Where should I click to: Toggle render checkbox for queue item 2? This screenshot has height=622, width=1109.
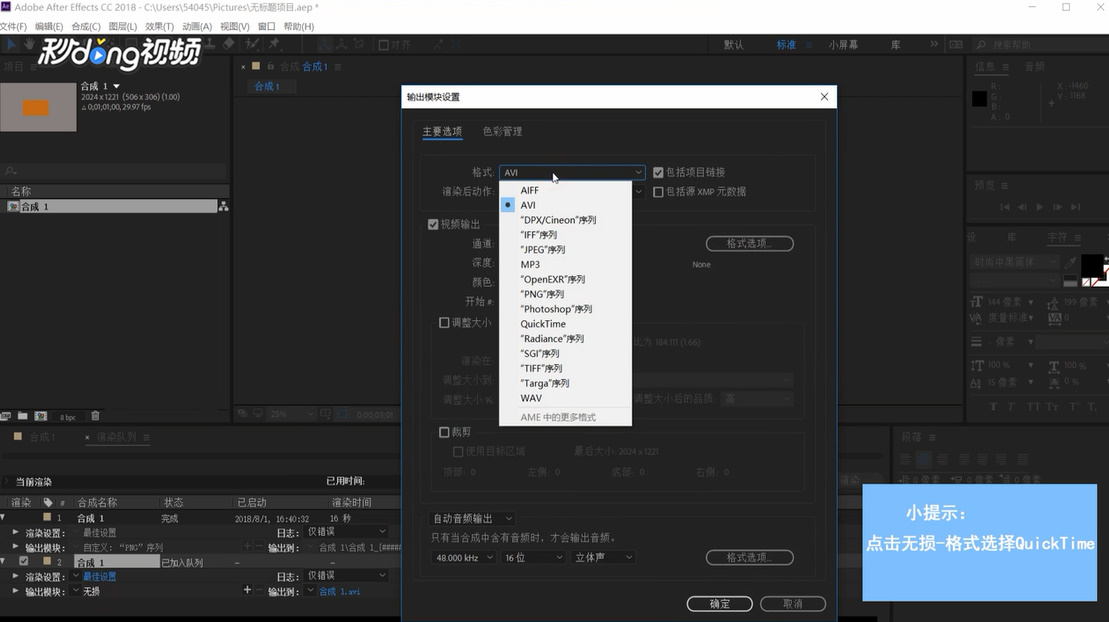pos(24,561)
